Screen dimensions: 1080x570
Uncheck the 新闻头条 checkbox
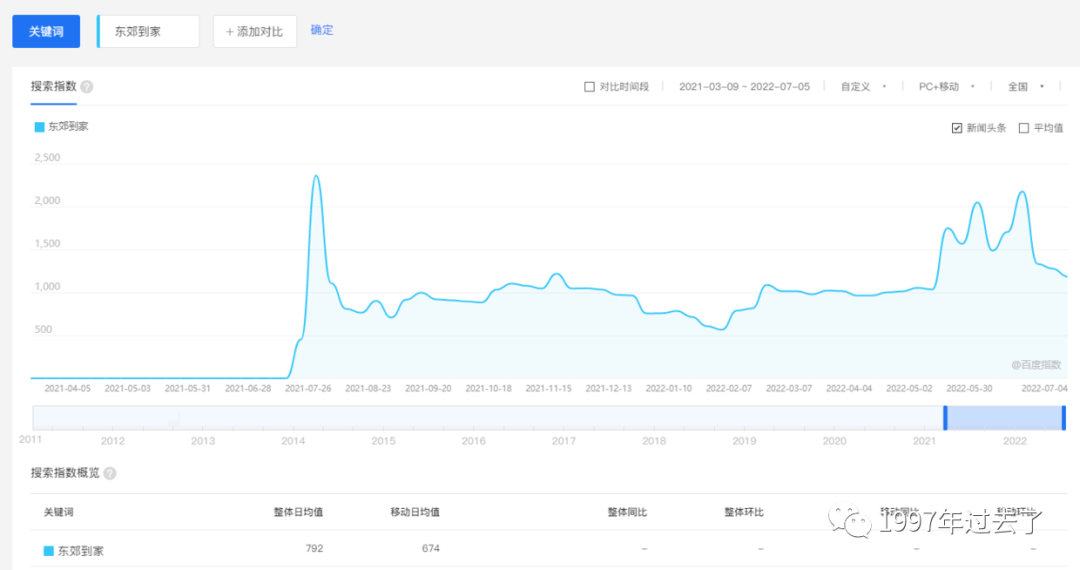957,128
